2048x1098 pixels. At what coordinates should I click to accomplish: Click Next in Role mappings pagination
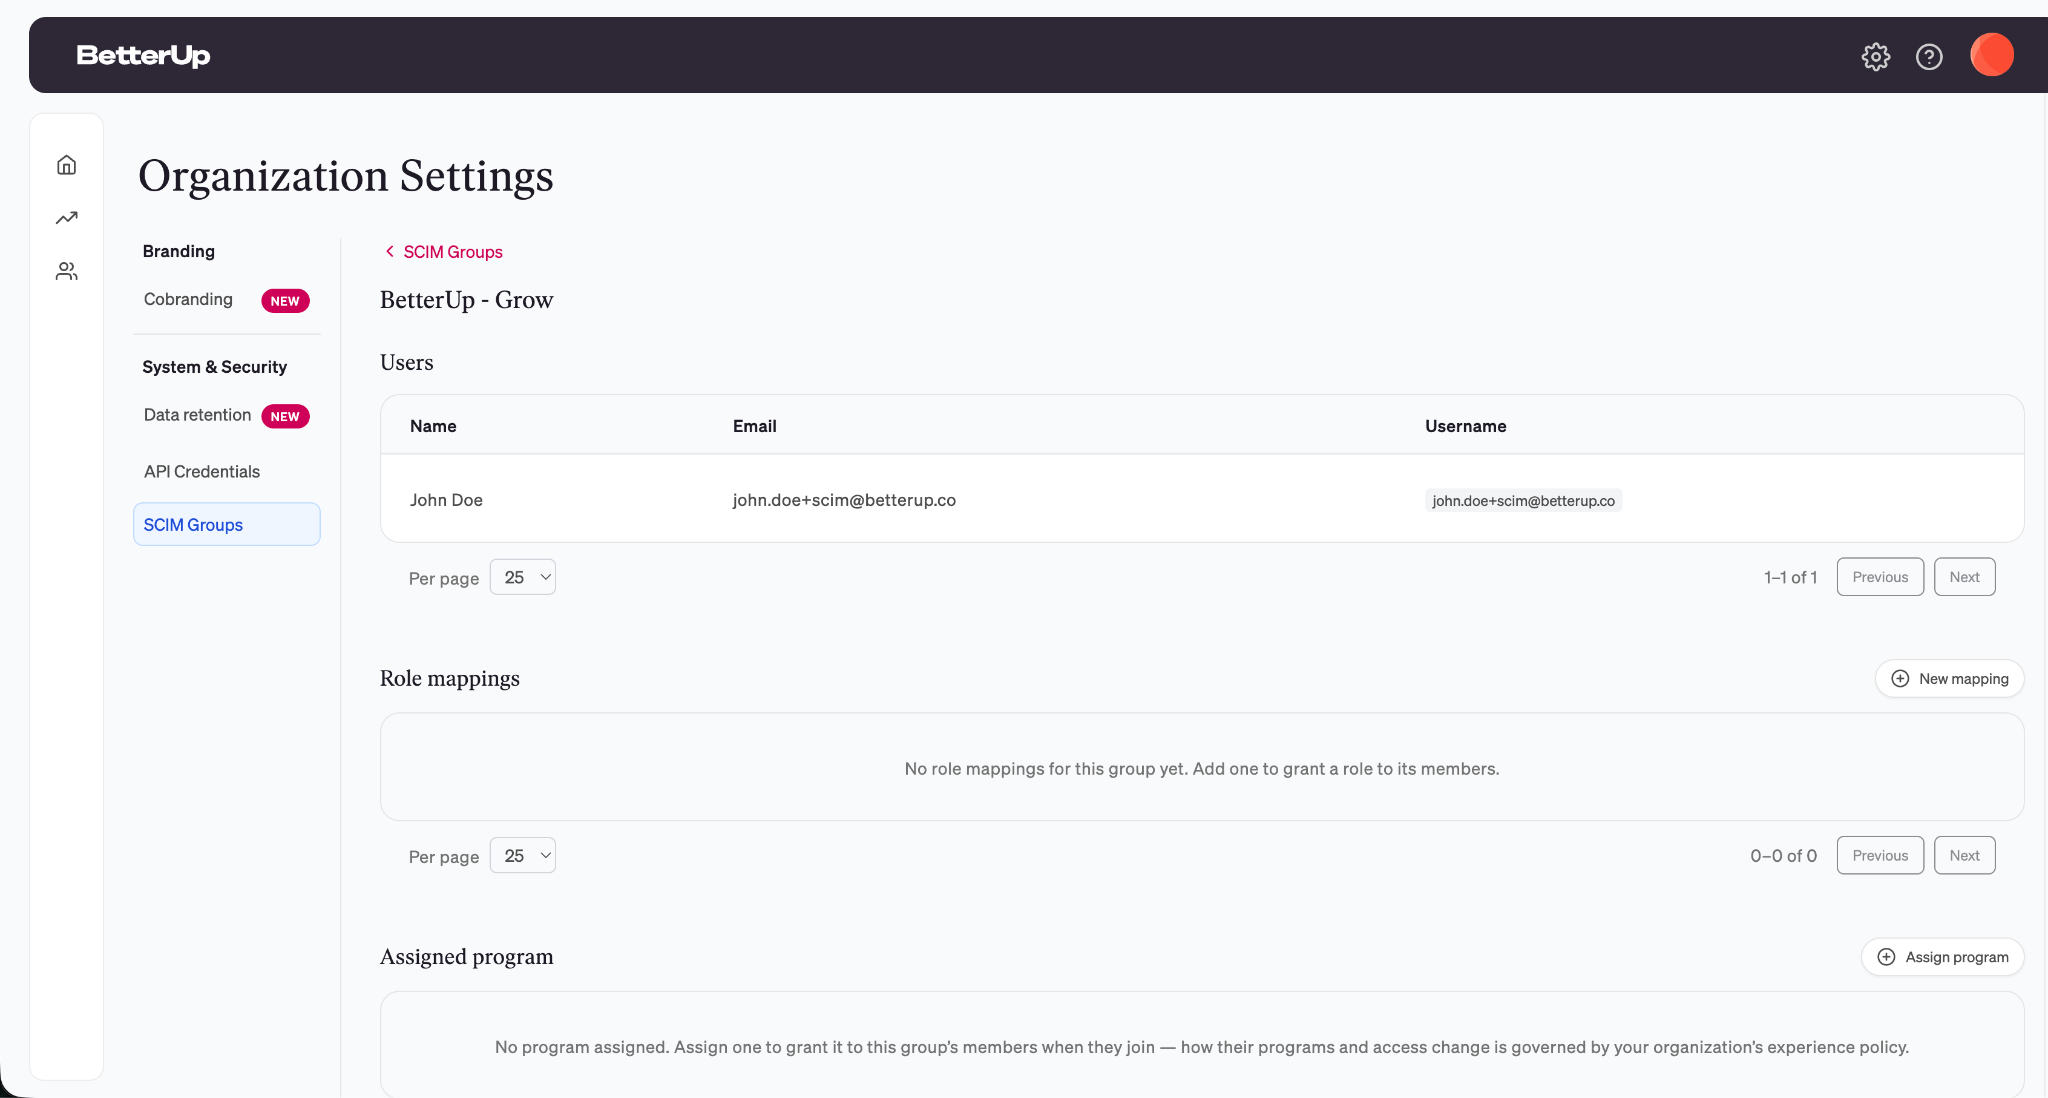tap(1964, 856)
